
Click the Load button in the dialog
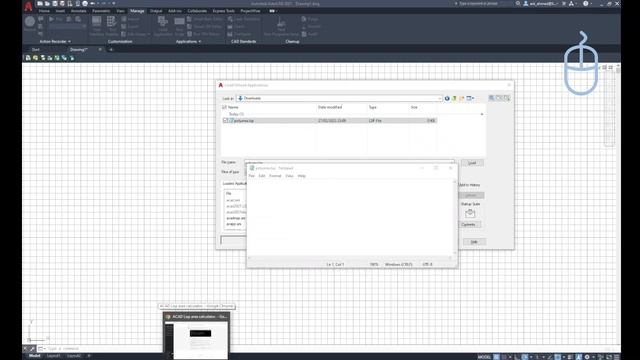click(x=472, y=163)
